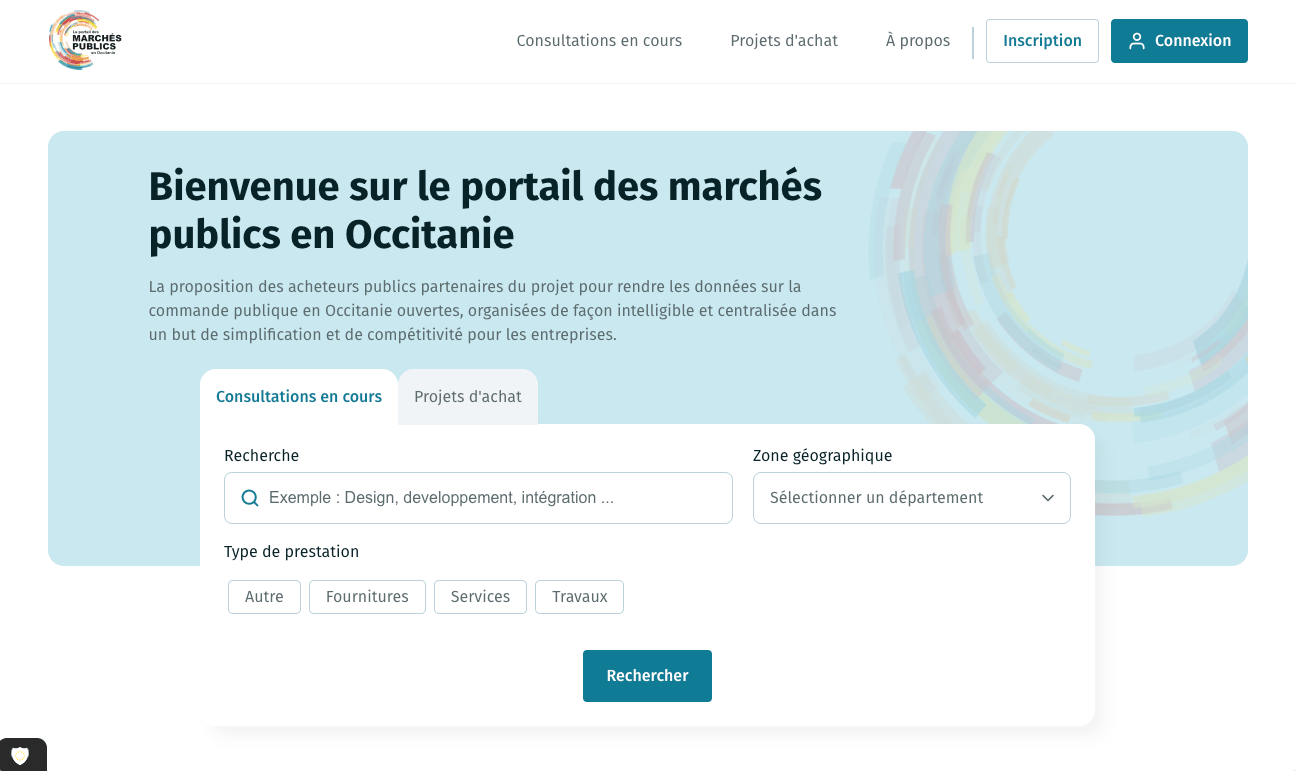
Task: Toggle the Services prestation filter
Action: click(480, 597)
